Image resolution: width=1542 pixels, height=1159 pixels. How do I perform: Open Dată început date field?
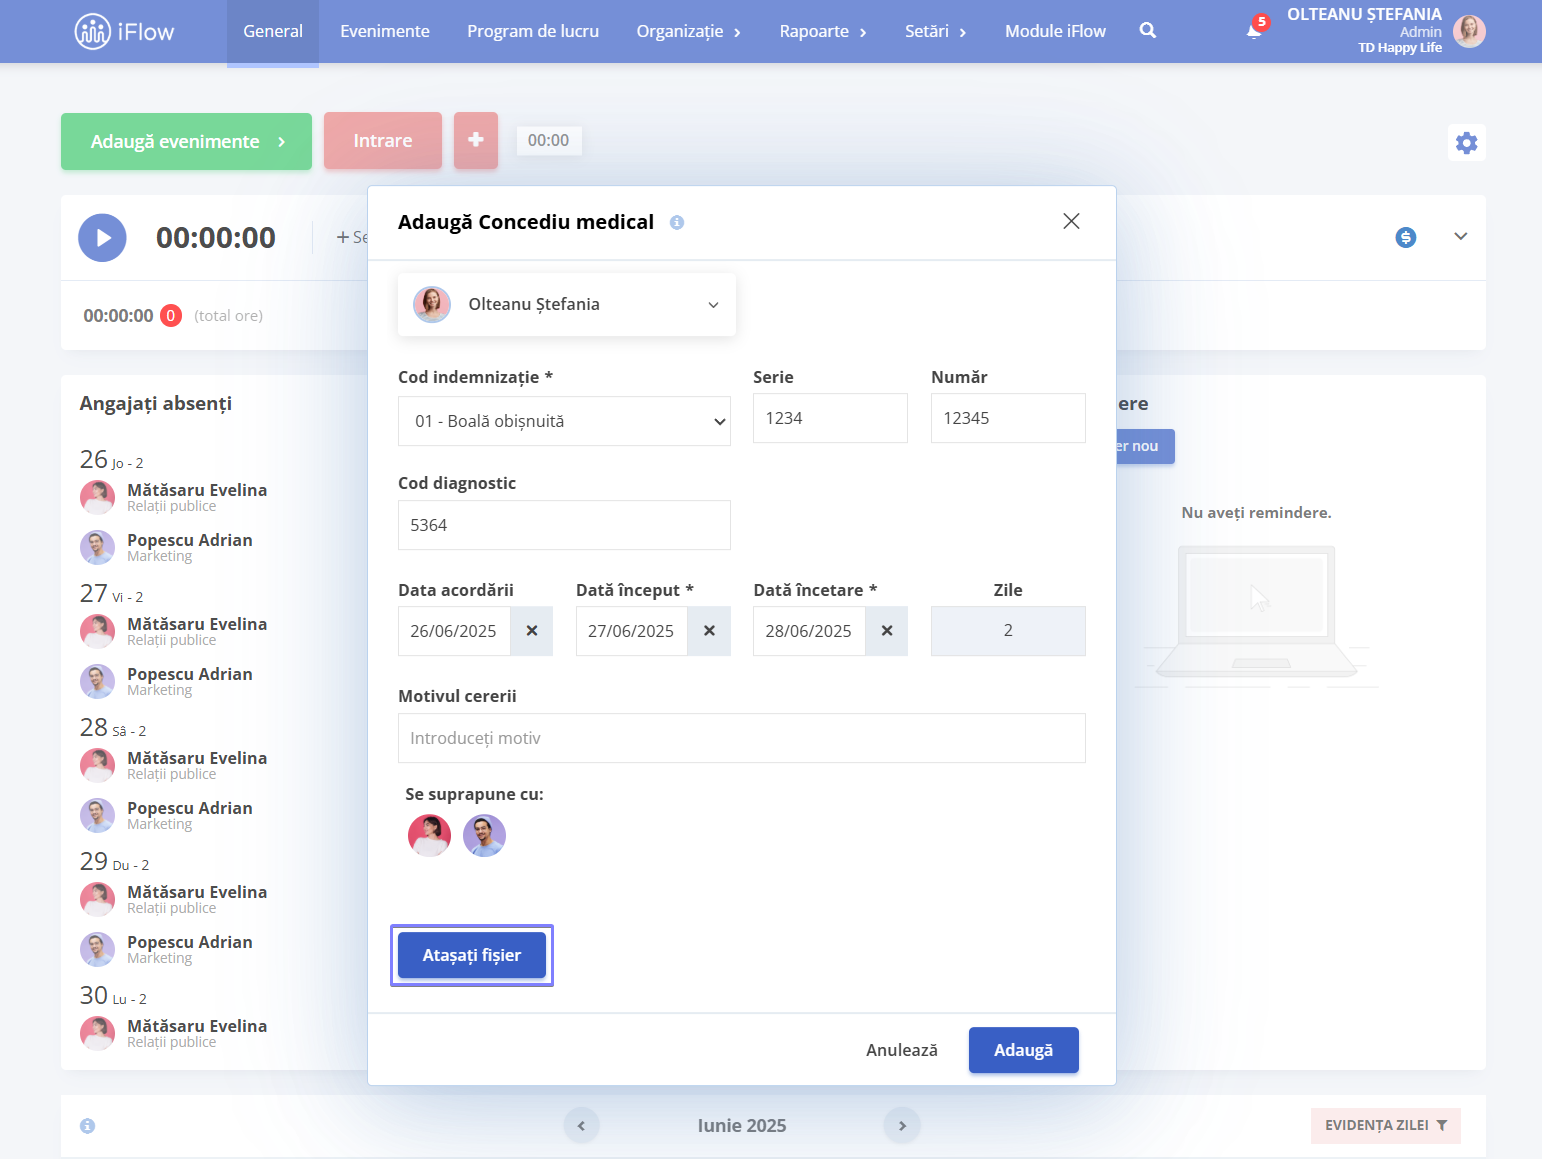tap(632, 631)
